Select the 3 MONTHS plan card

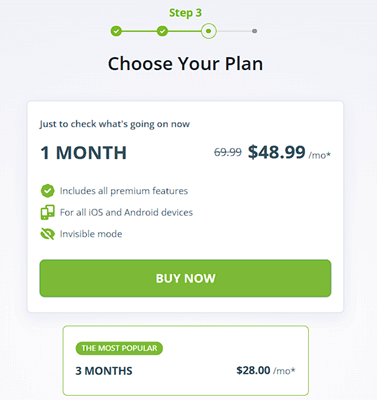[x=186, y=361]
